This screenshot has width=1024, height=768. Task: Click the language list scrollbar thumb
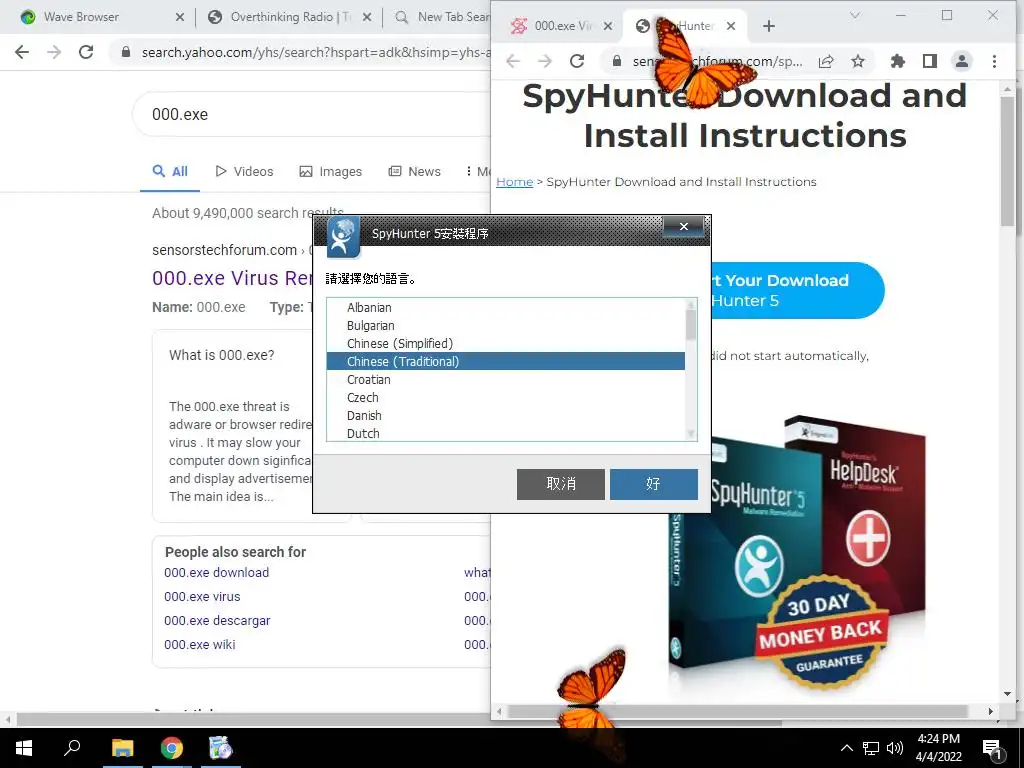pos(691,325)
